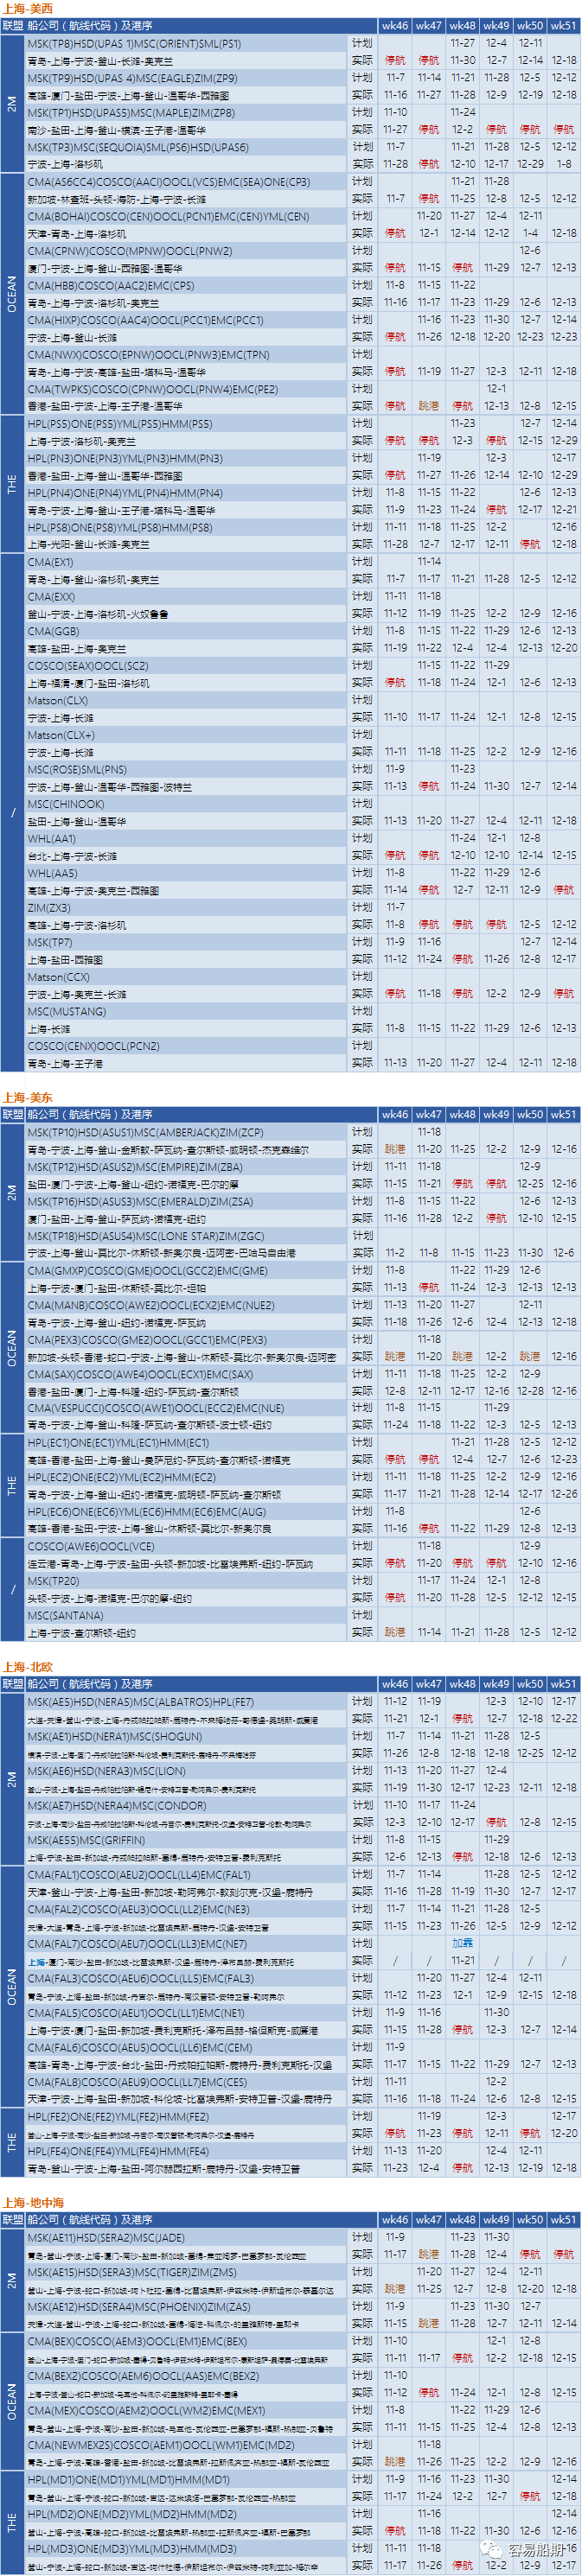Click the COSCO(AWE6)OOCL(VCE) service name
Viewport: 582px width, 2576px height.
coord(90,1546)
